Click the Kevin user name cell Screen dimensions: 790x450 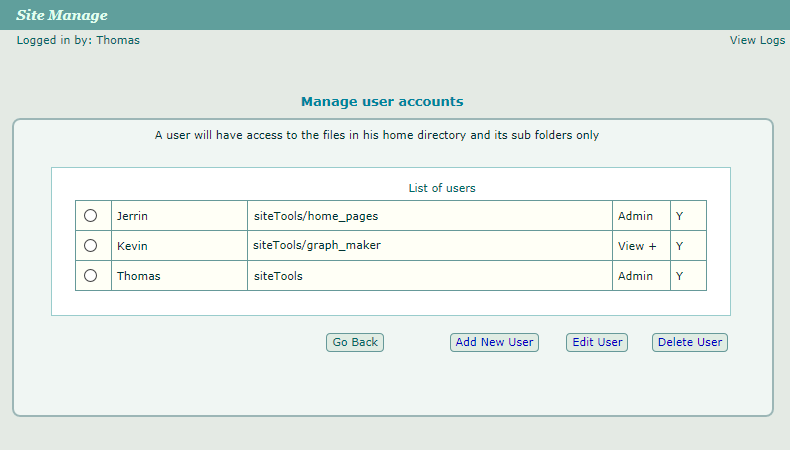(x=179, y=246)
